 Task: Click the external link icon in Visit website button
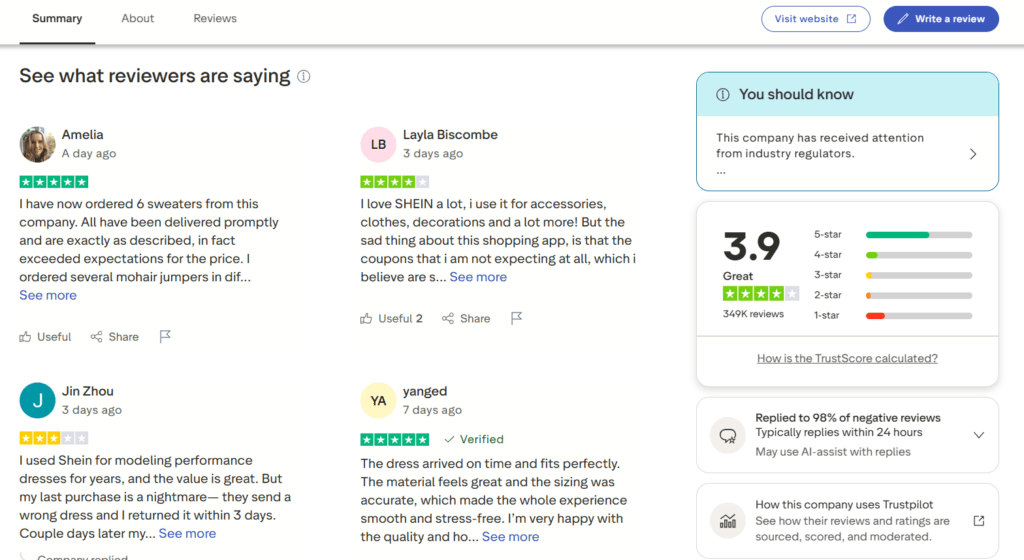click(x=852, y=18)
